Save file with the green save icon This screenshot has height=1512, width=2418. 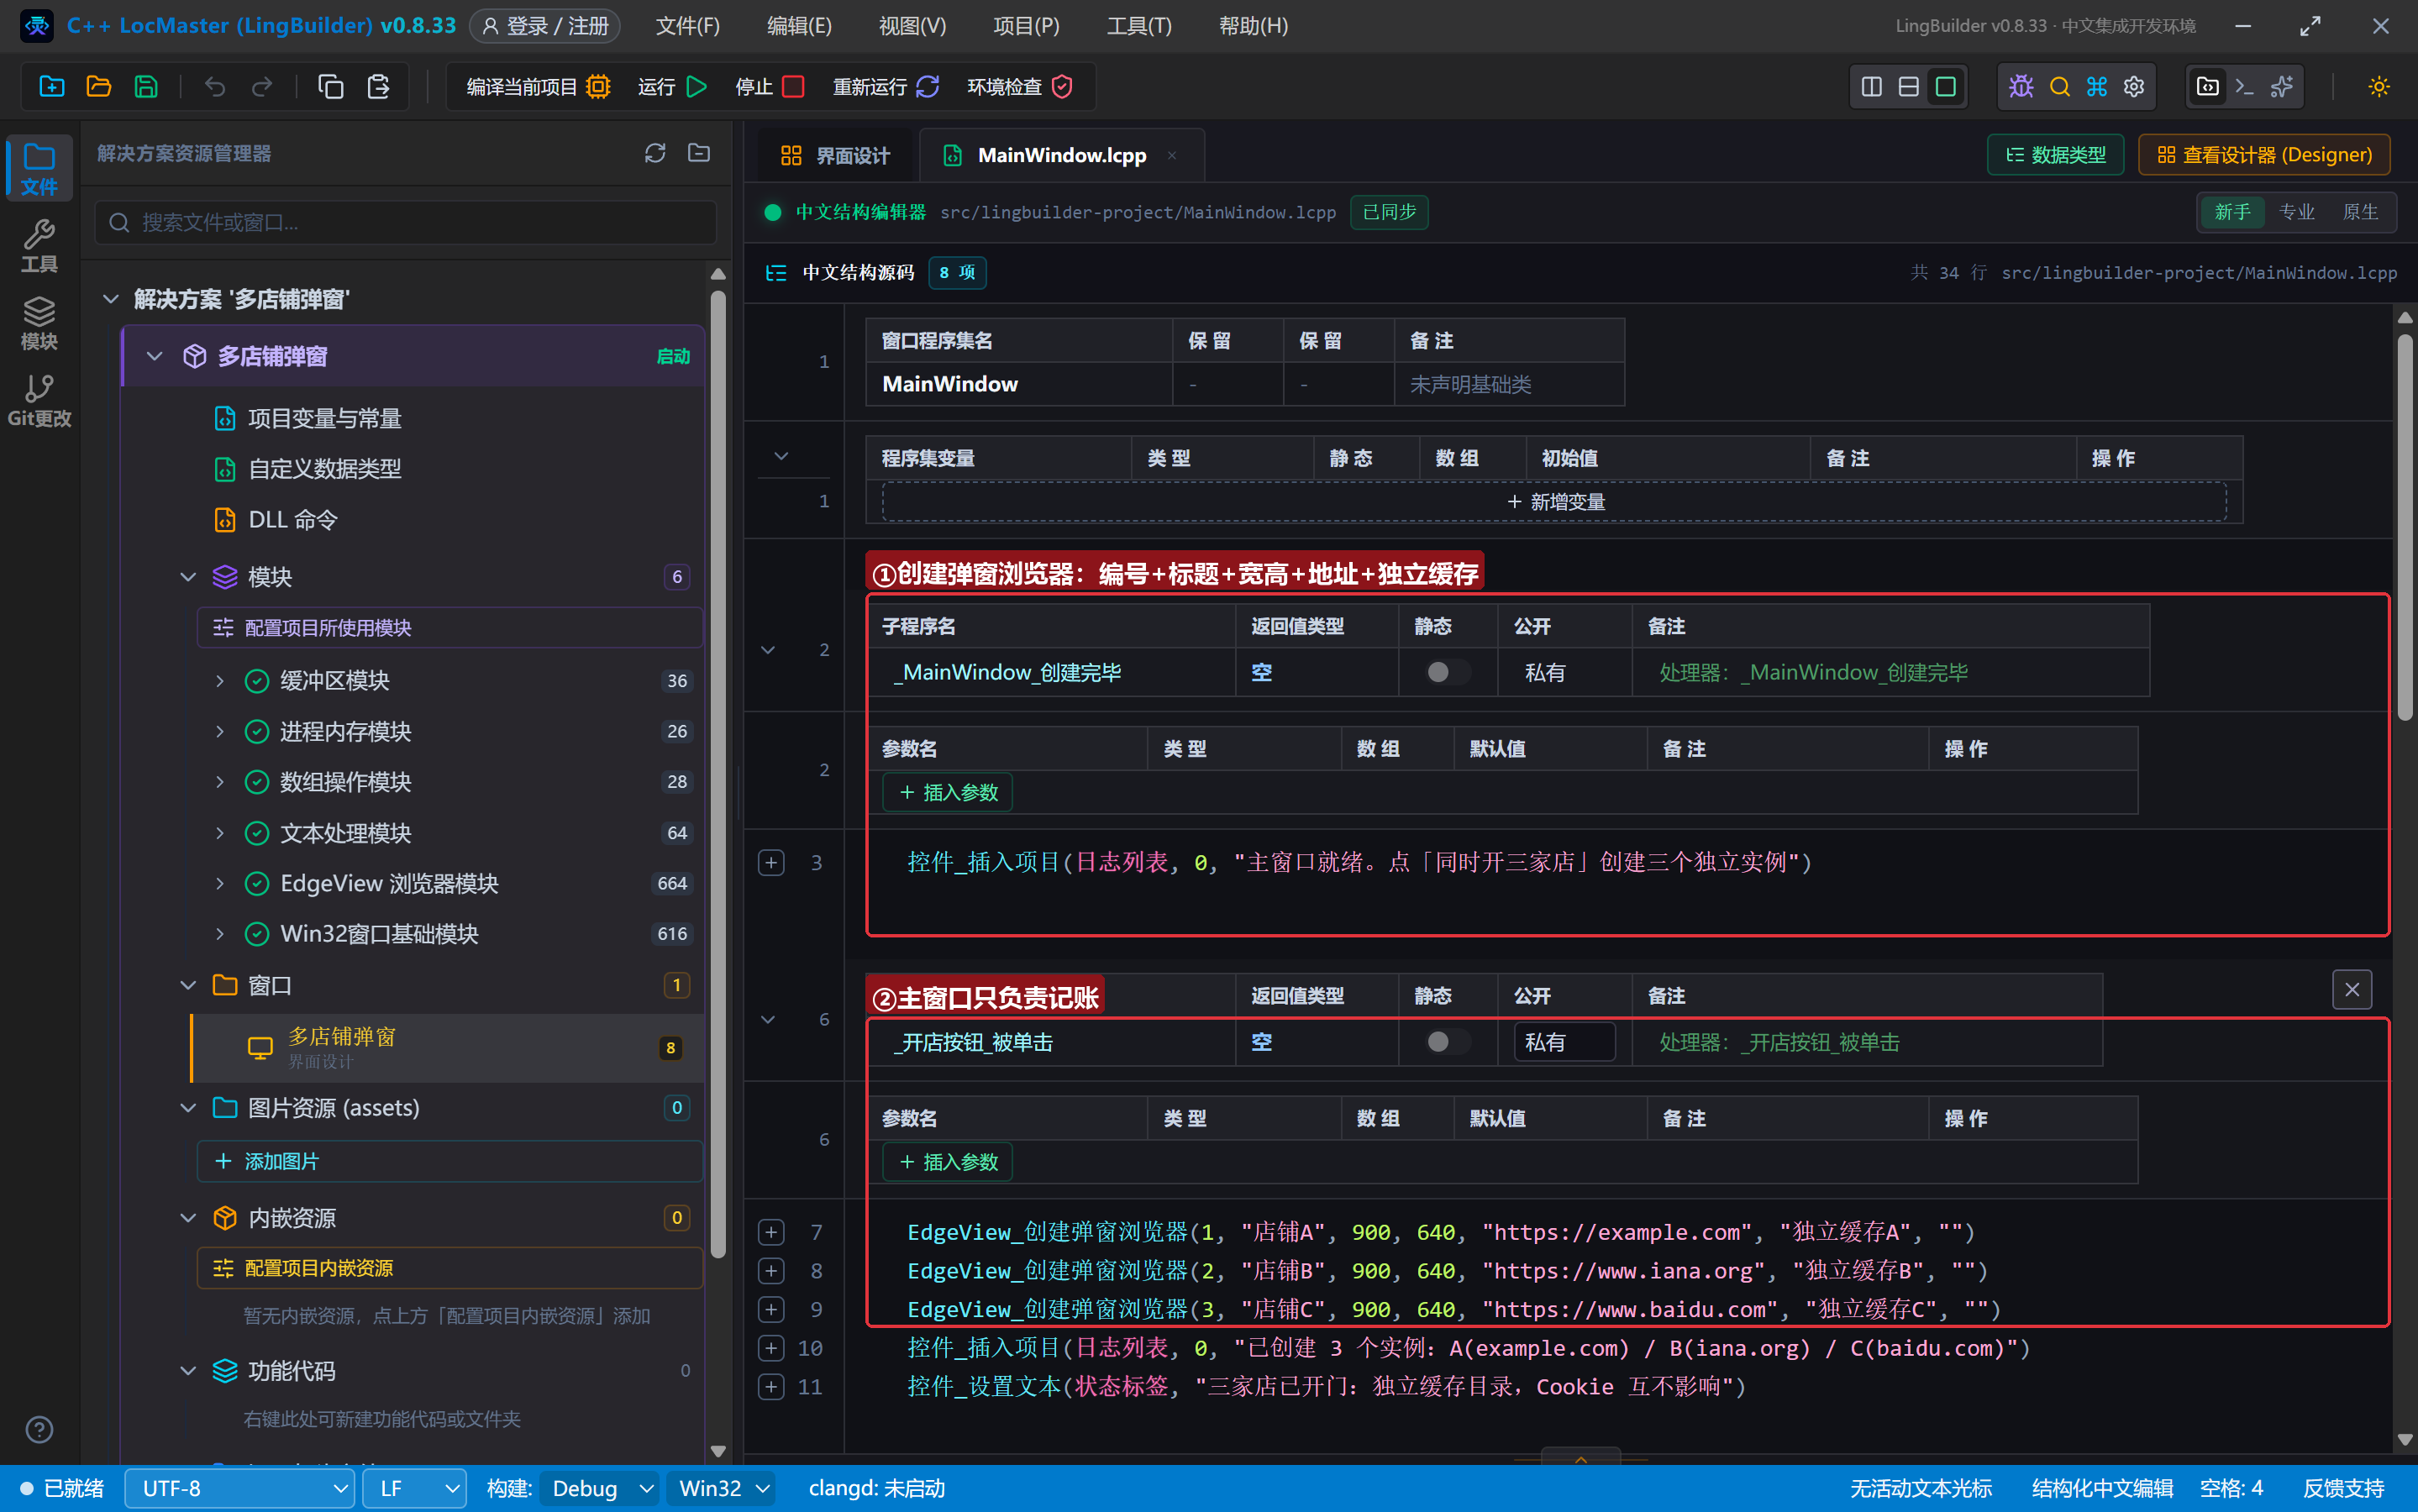pyautogui.click(x=146, y=87)
